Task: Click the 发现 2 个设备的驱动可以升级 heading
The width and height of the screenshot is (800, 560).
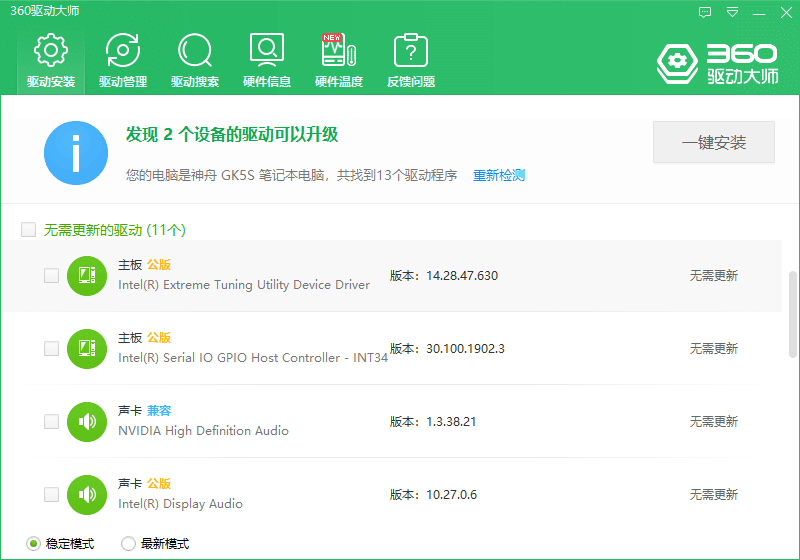Action: coord(232,134)
